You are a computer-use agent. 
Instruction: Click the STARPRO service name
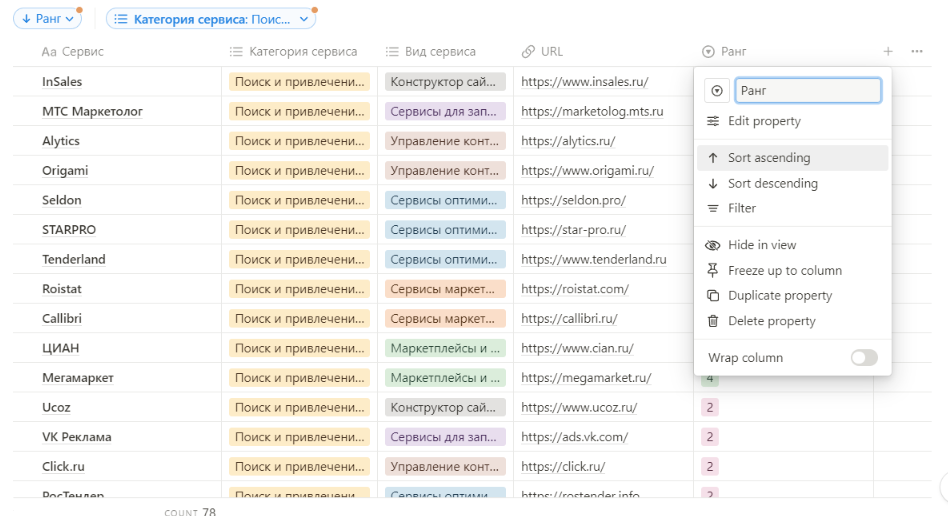pyautogui.click(x=69, y=230)
